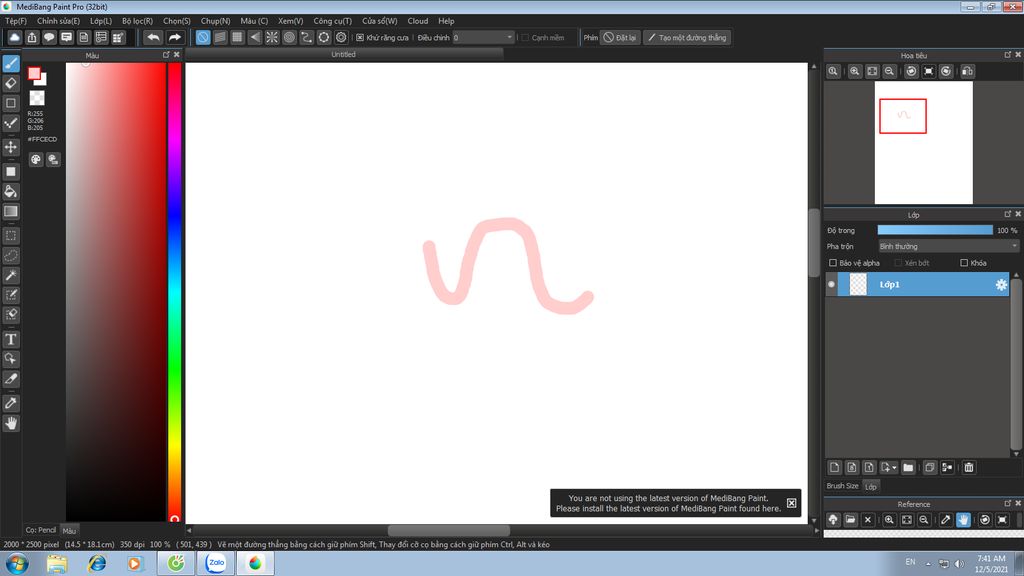Toggle the Reference panel hand tool
The width and height of the screenshot is (1024, 576).
tap(963, 520)
